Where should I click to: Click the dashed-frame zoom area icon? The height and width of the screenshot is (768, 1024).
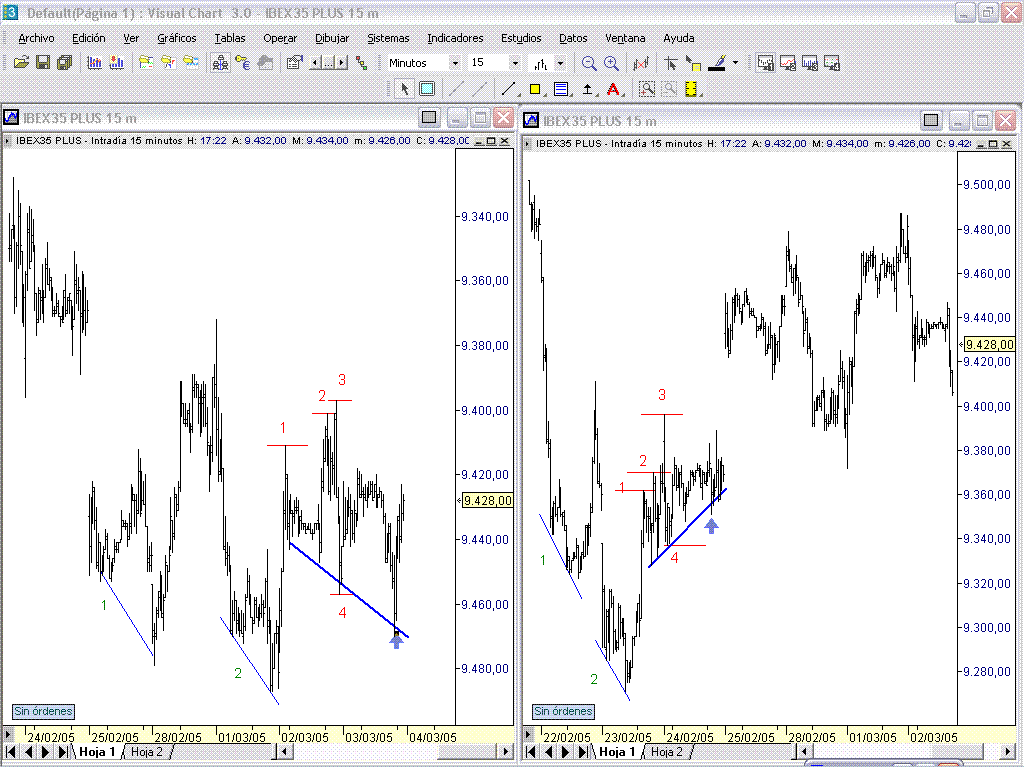pos(647,88)
